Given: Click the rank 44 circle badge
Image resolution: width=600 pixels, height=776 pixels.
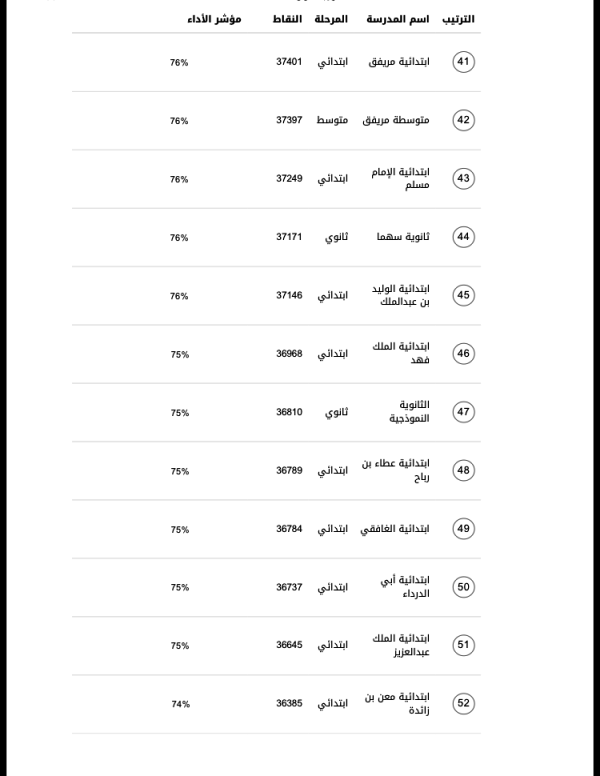Looking at the screenshot, I should pos(463,237).
